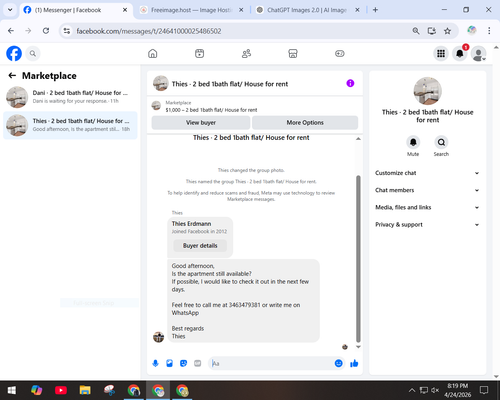Show hidden system tray icons
The image size is (500, 400).
pos(412,390)
